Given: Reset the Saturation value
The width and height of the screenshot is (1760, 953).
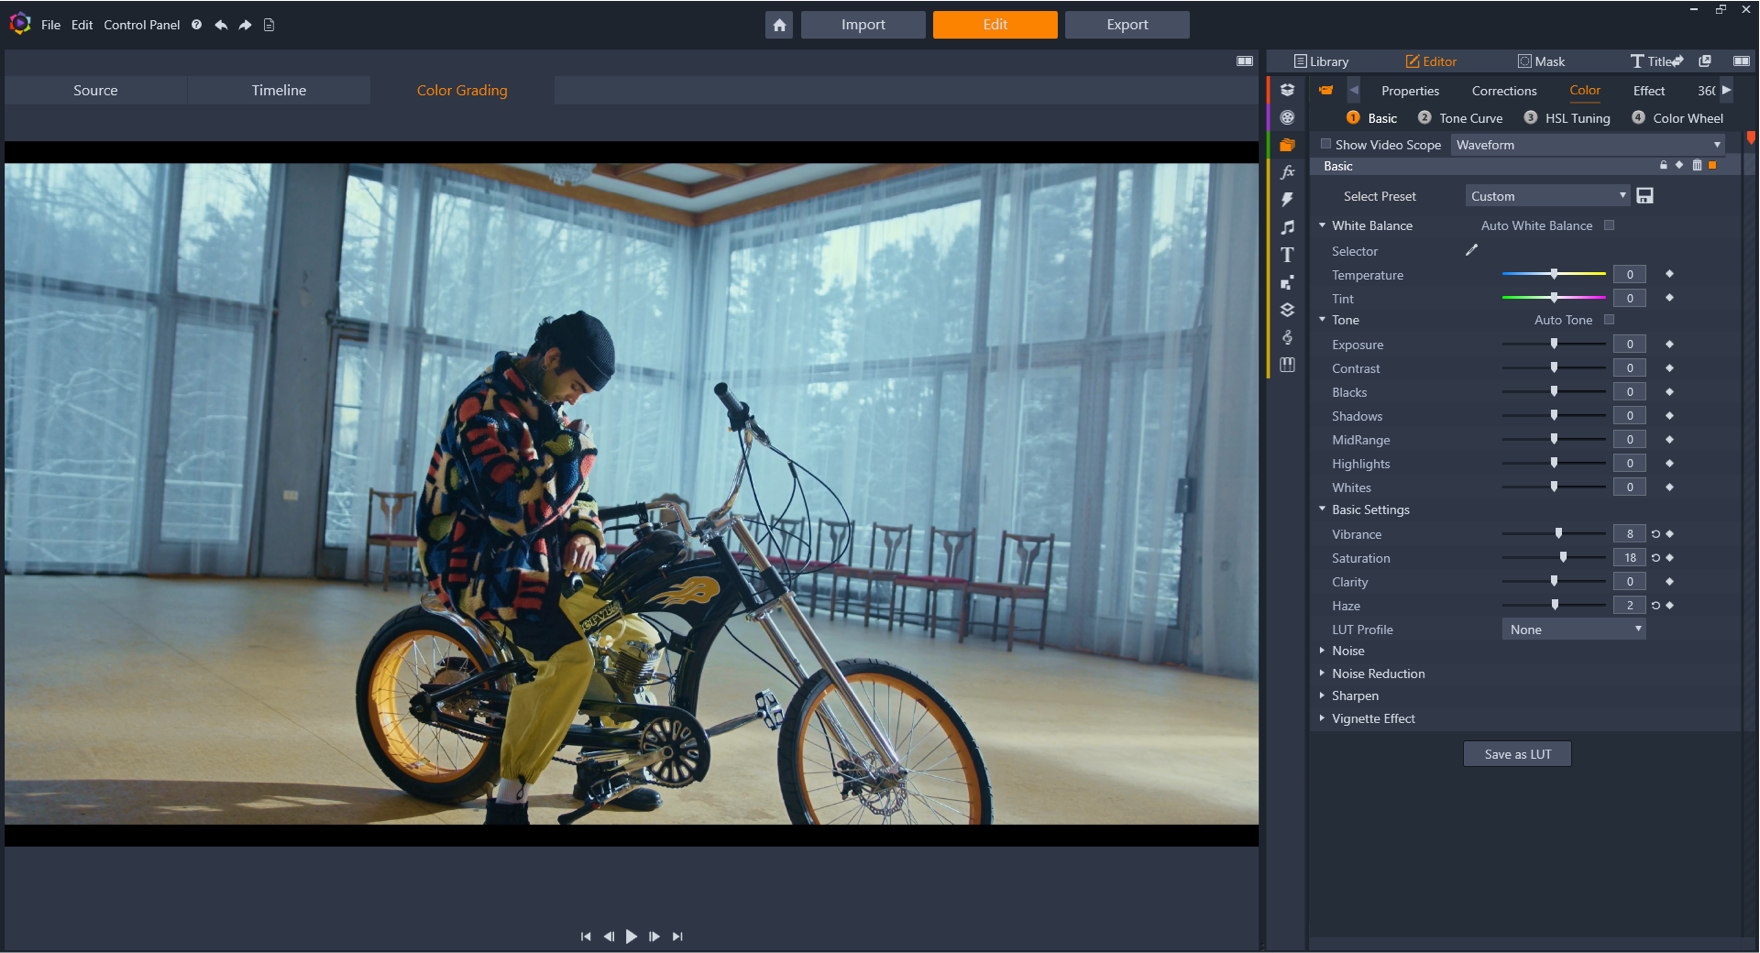Looking at the screenshot, I should point(1655,558).
